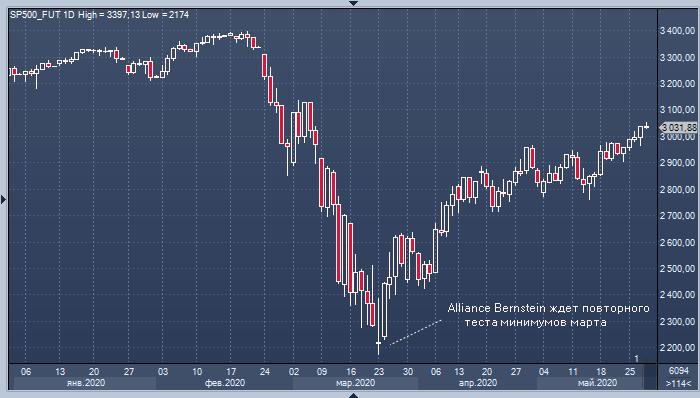Click date label 11 in May
700x398 pixels.
[573, 371]
